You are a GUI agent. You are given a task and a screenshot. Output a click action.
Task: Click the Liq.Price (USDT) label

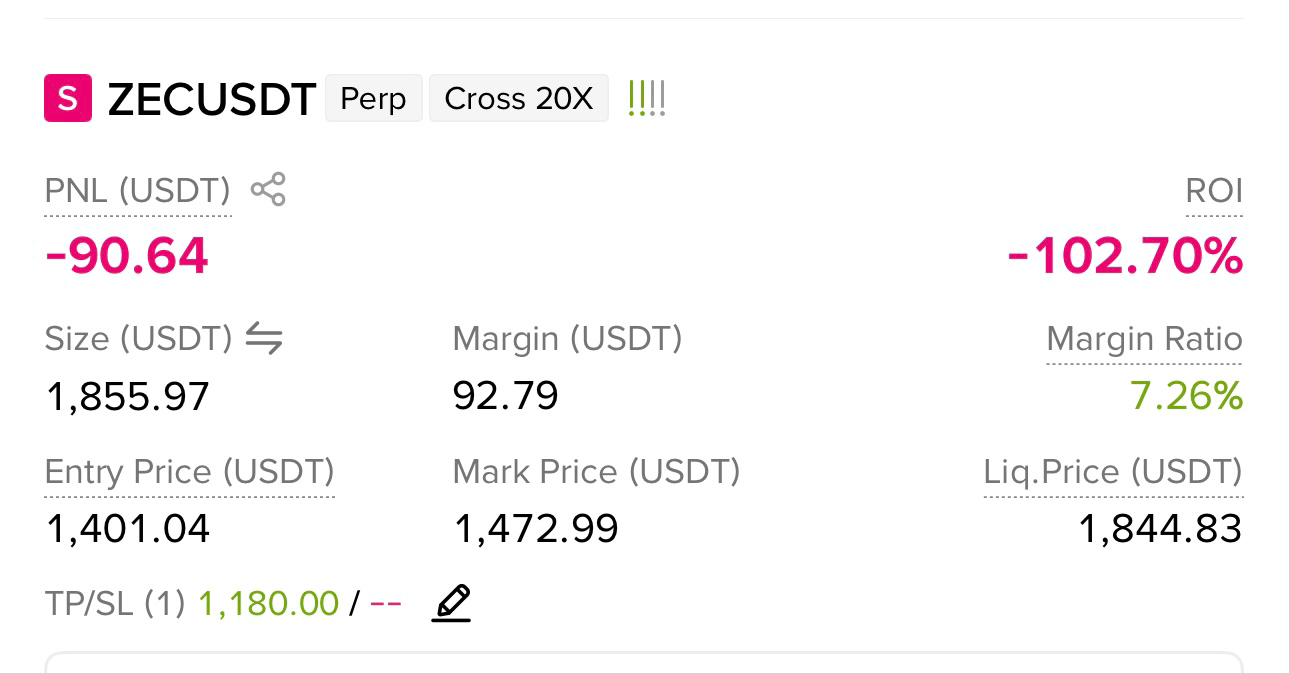[1113, 472]
